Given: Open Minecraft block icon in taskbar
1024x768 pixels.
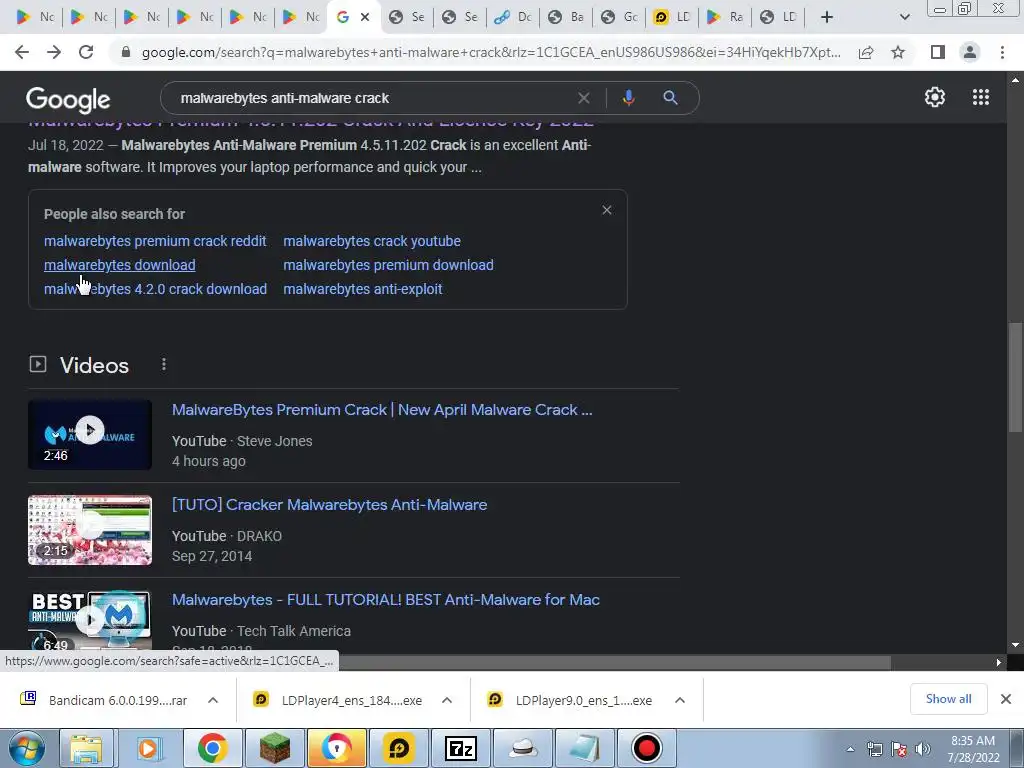Looking at the screenshot, I should click(x=275, y=748).
